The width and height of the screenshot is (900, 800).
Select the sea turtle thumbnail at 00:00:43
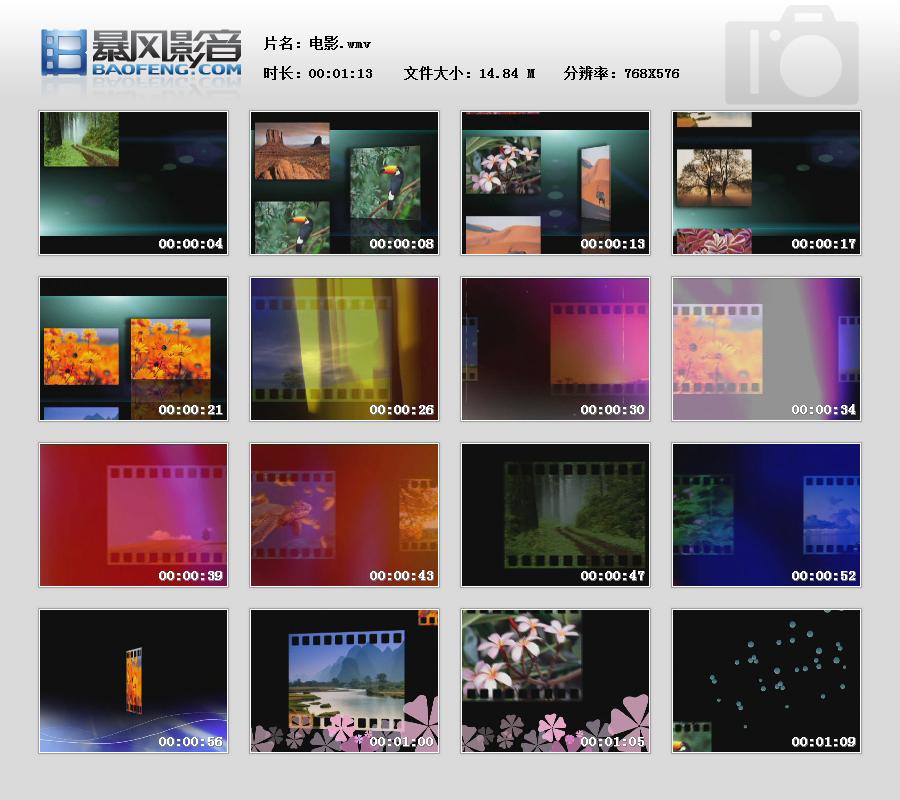point(344,514)
